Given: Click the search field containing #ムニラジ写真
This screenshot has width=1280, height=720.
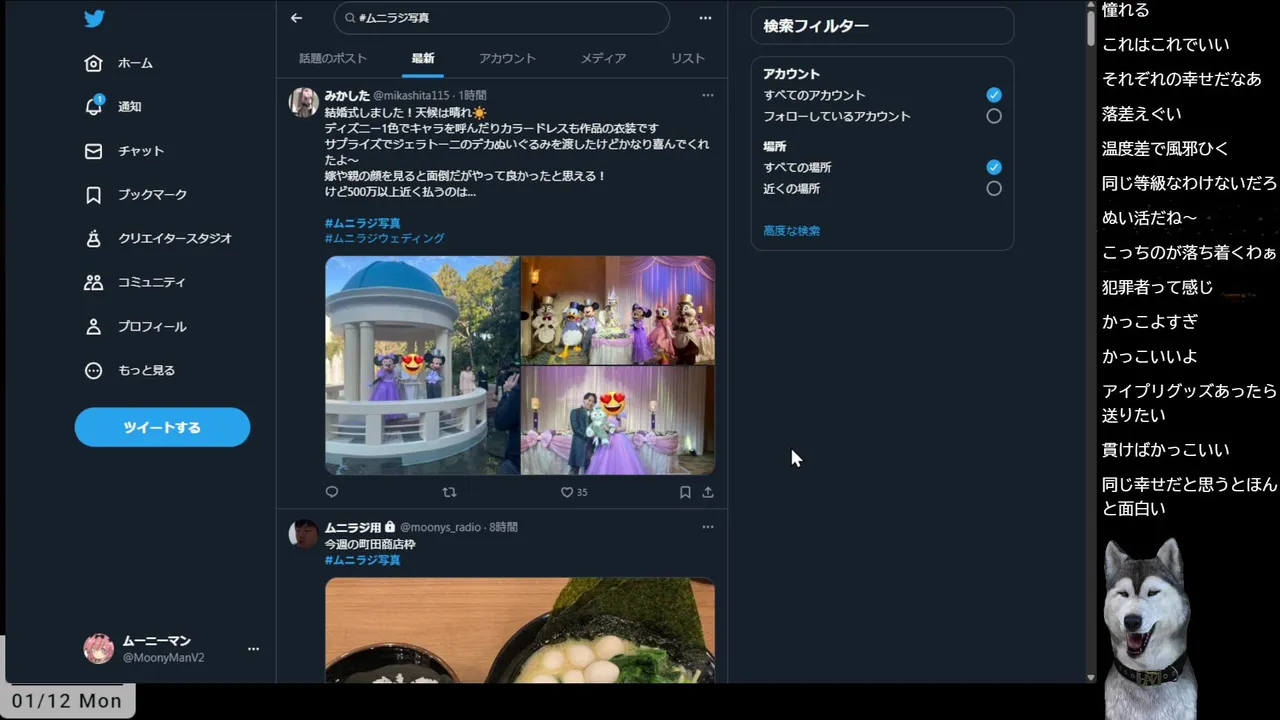Looking at the screenshot, I should (502, 18).
